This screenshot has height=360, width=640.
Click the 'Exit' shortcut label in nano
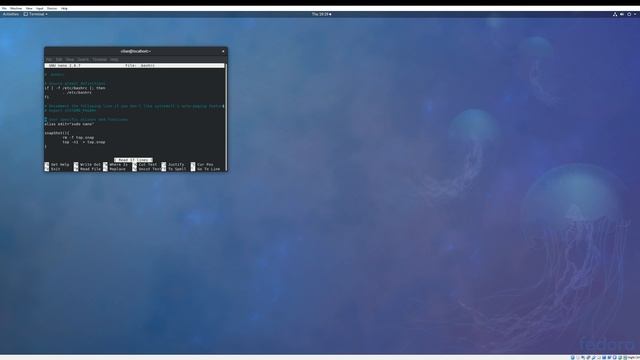[56, 169]
